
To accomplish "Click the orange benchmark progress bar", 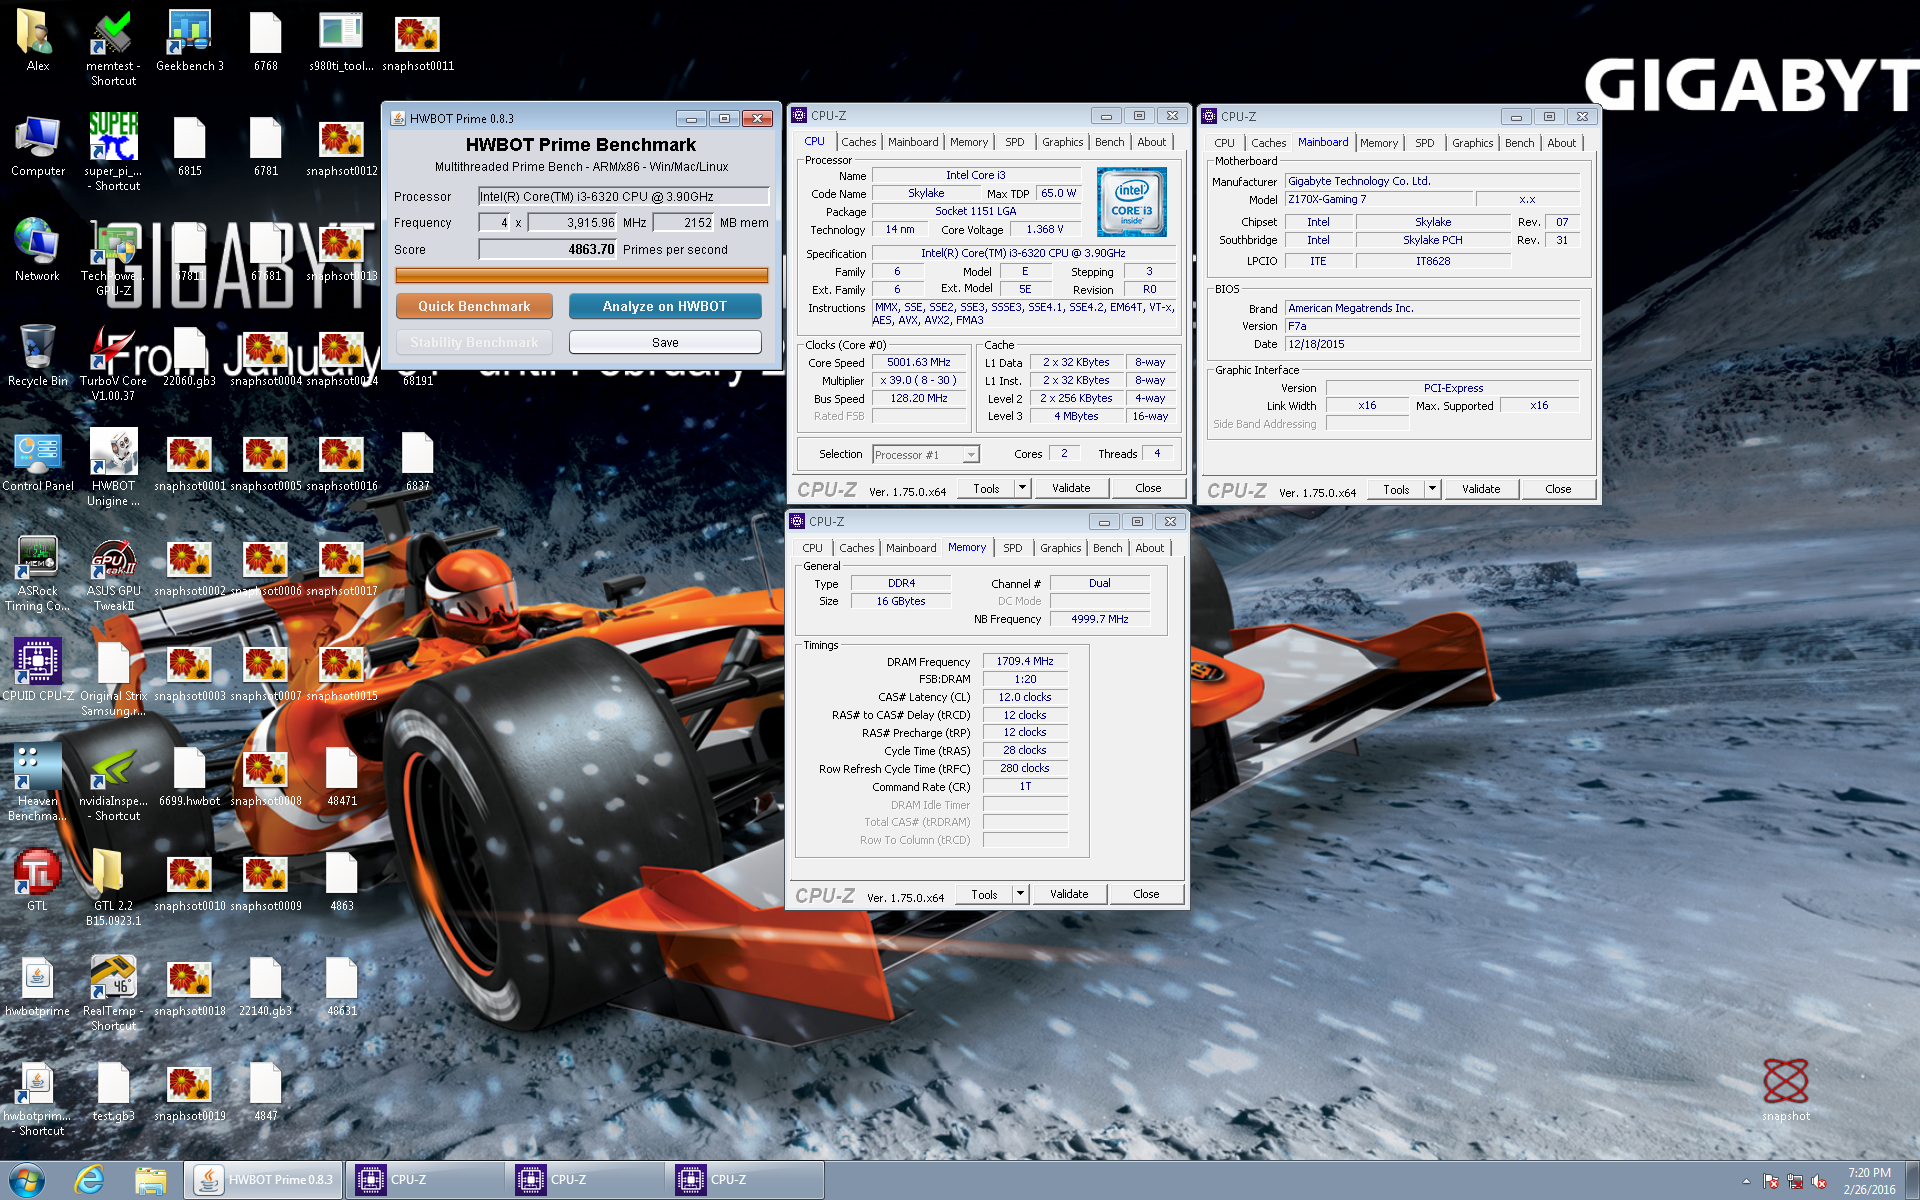I will click(581, 275).
